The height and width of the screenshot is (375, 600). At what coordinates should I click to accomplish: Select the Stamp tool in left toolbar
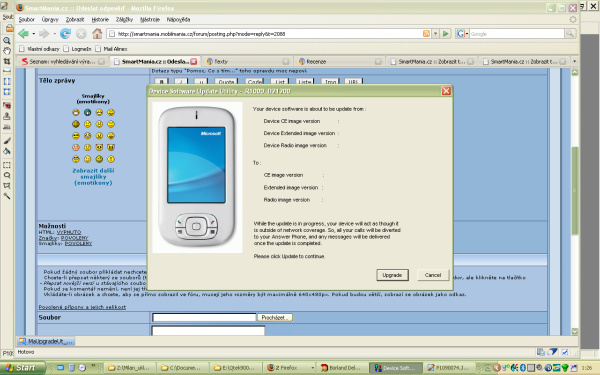7,116
